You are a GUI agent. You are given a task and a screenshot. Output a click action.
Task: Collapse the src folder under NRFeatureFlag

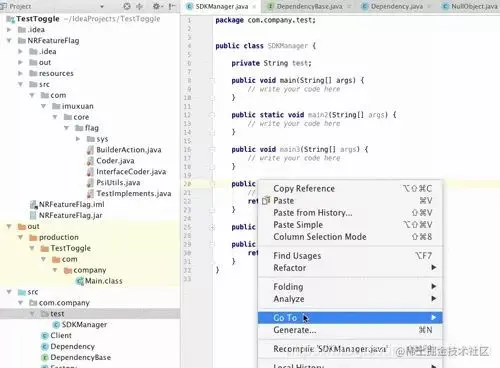coord(20,84)
